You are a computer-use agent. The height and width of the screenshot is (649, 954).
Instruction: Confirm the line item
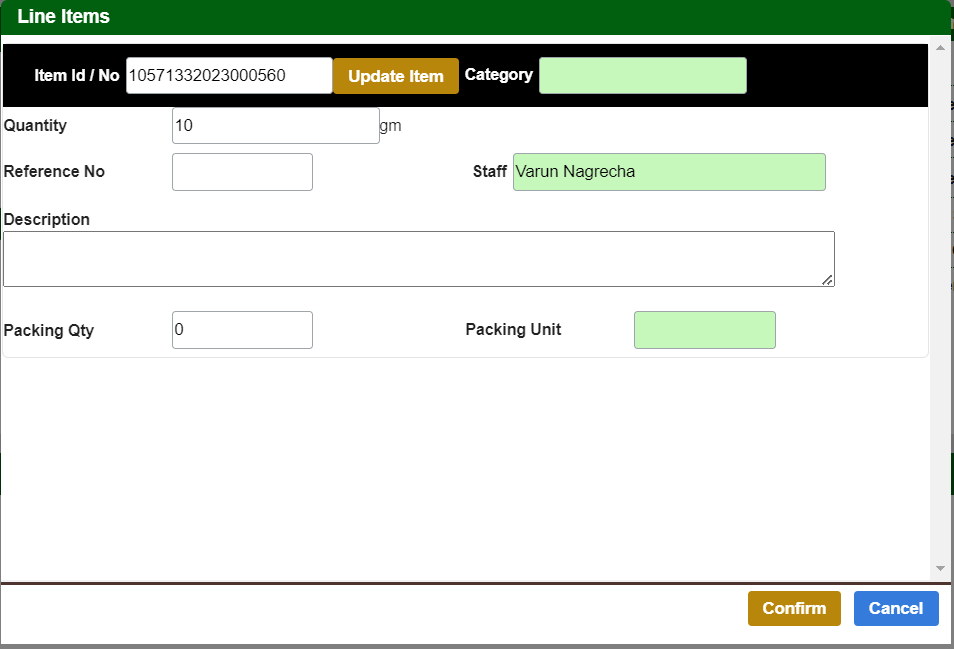pos(793,608)
